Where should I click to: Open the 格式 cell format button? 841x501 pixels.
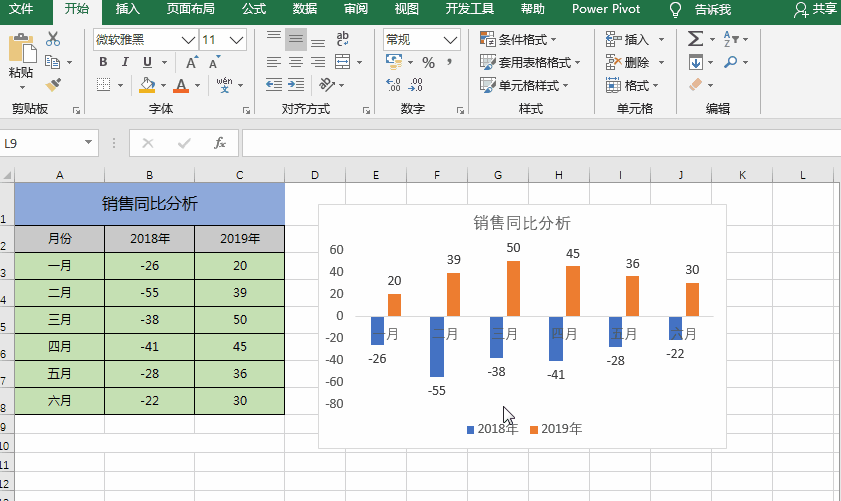632,85
